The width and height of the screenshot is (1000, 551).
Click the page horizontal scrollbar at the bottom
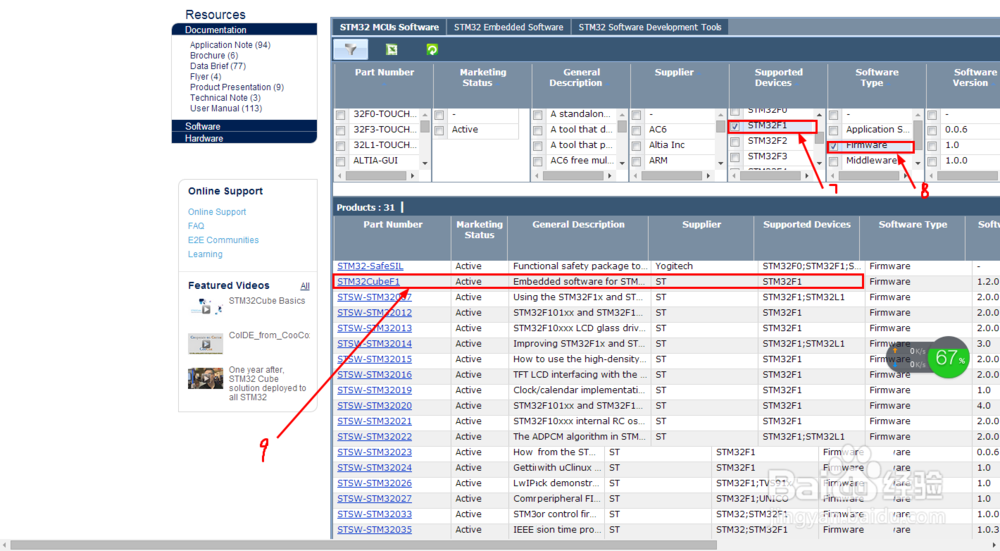click(x=364, y=545)
